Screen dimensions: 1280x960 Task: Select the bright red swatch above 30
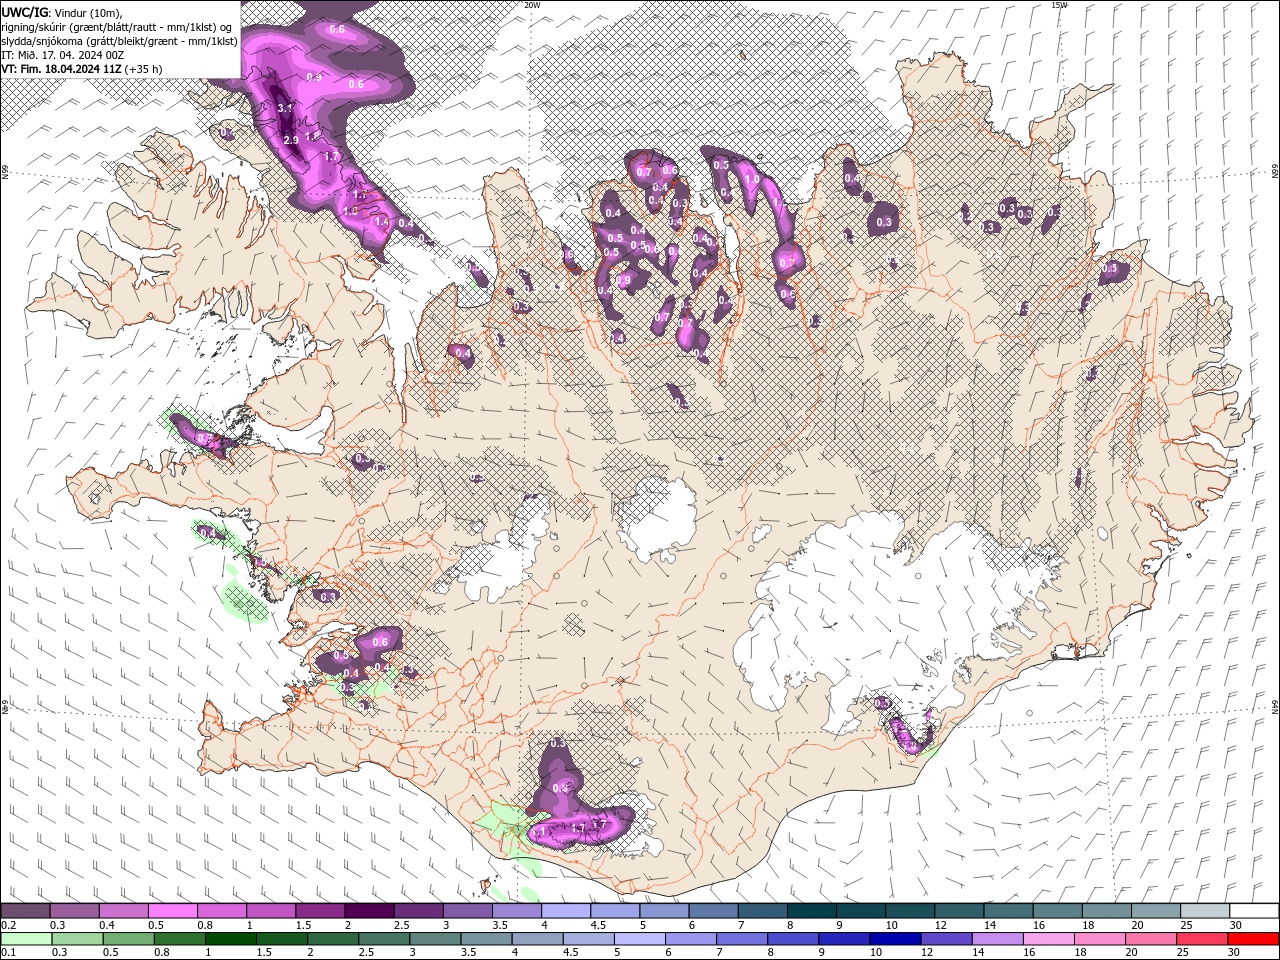pos(1253,939)
